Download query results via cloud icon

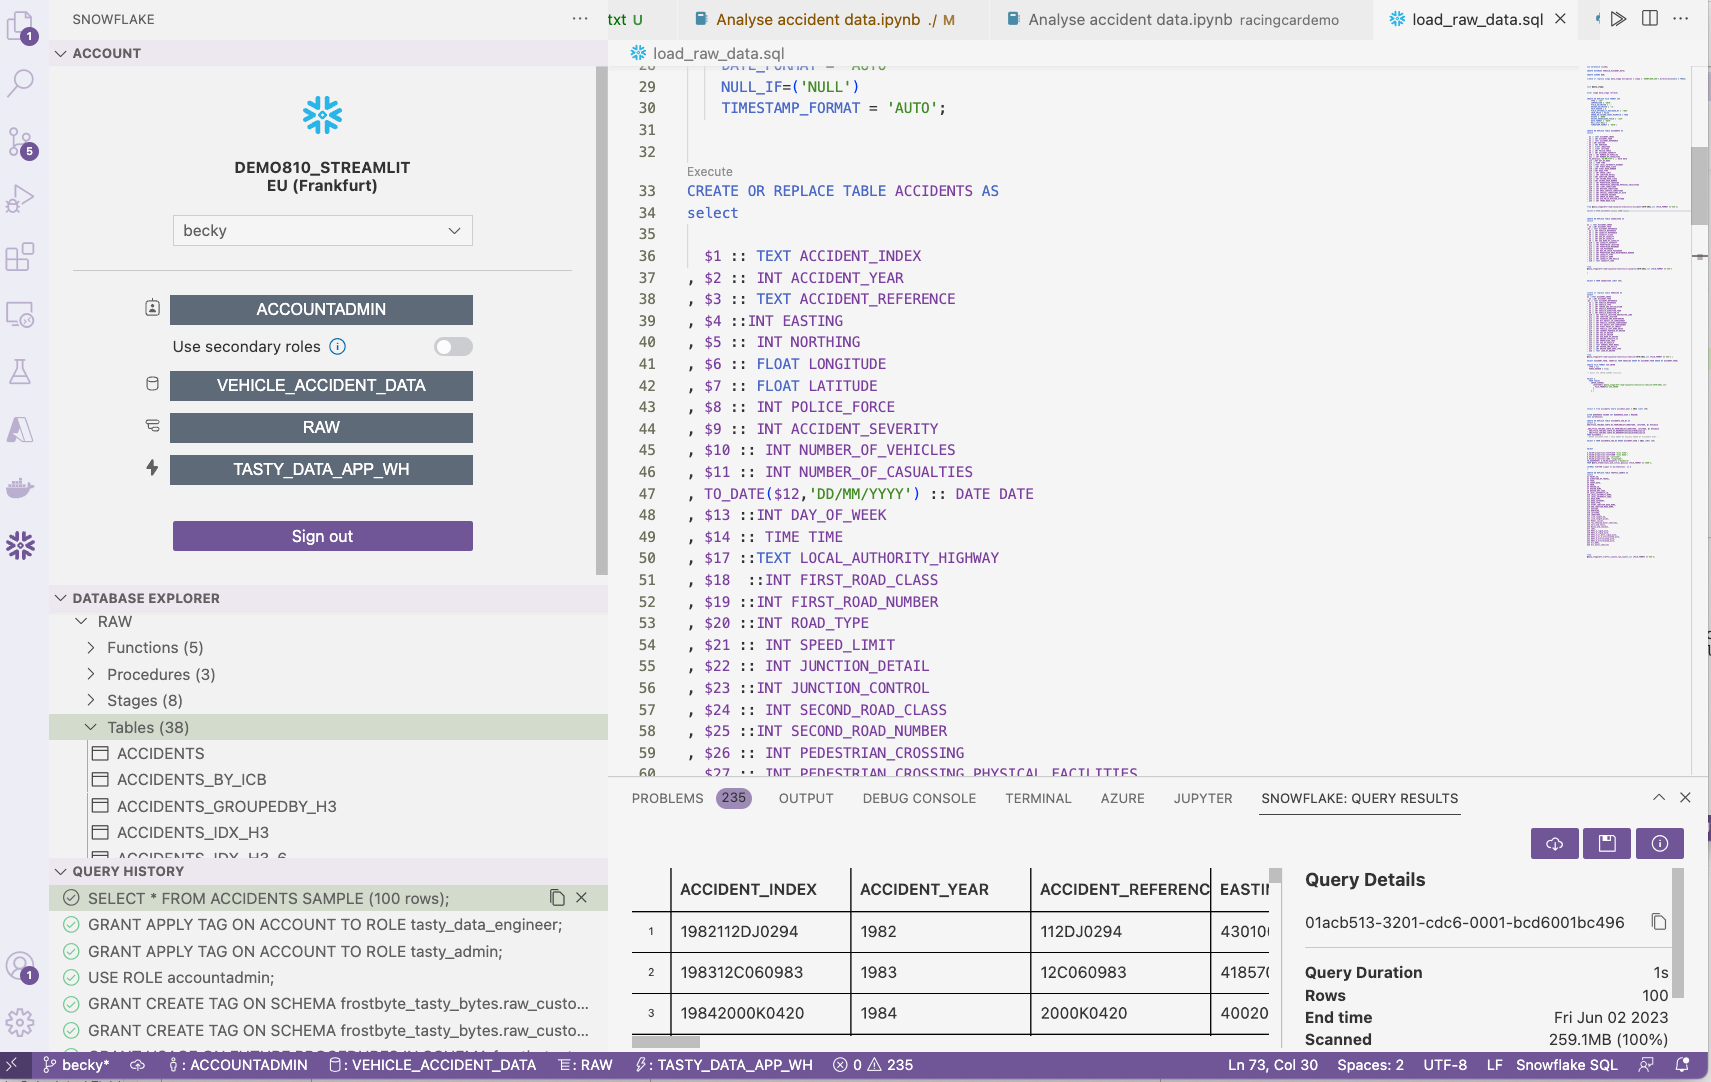point(1555,843)
